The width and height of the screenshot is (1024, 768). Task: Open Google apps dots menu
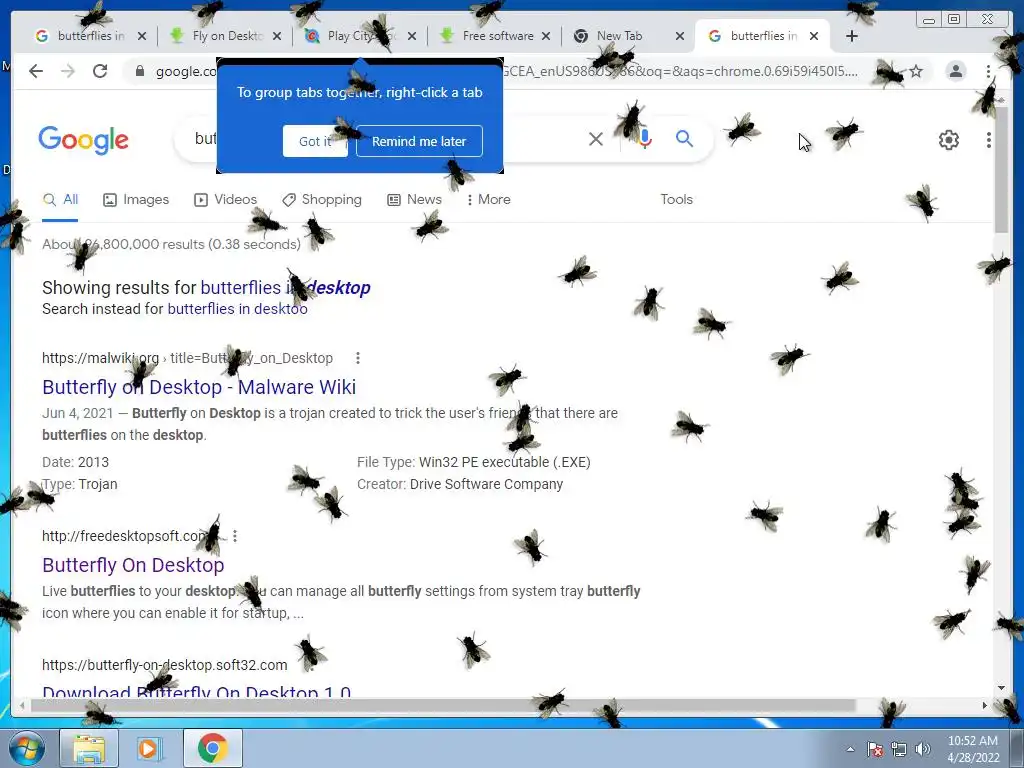point(989,140)
